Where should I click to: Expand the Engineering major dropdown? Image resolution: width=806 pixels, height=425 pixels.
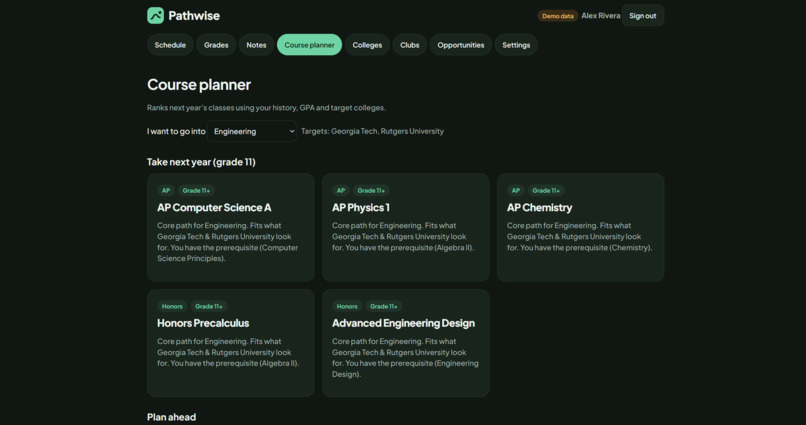coord(252,131)
